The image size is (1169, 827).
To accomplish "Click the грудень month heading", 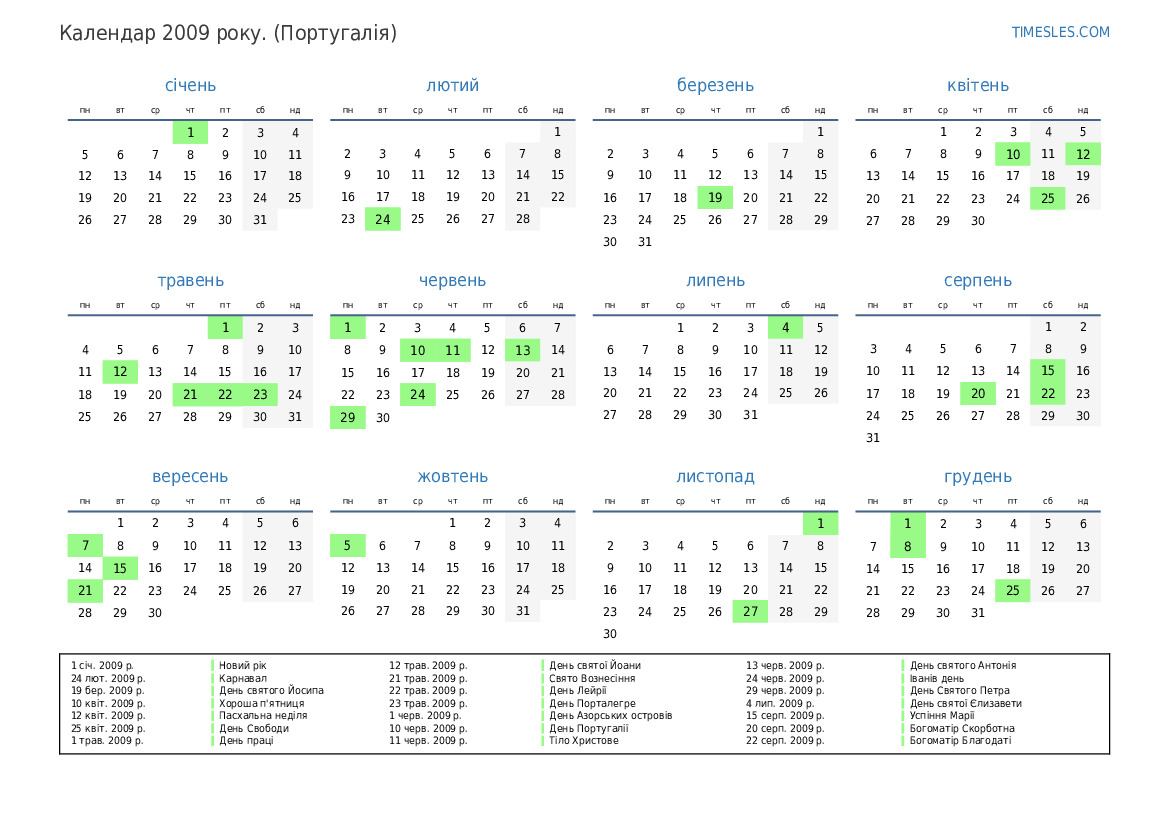I will (977, 477).
